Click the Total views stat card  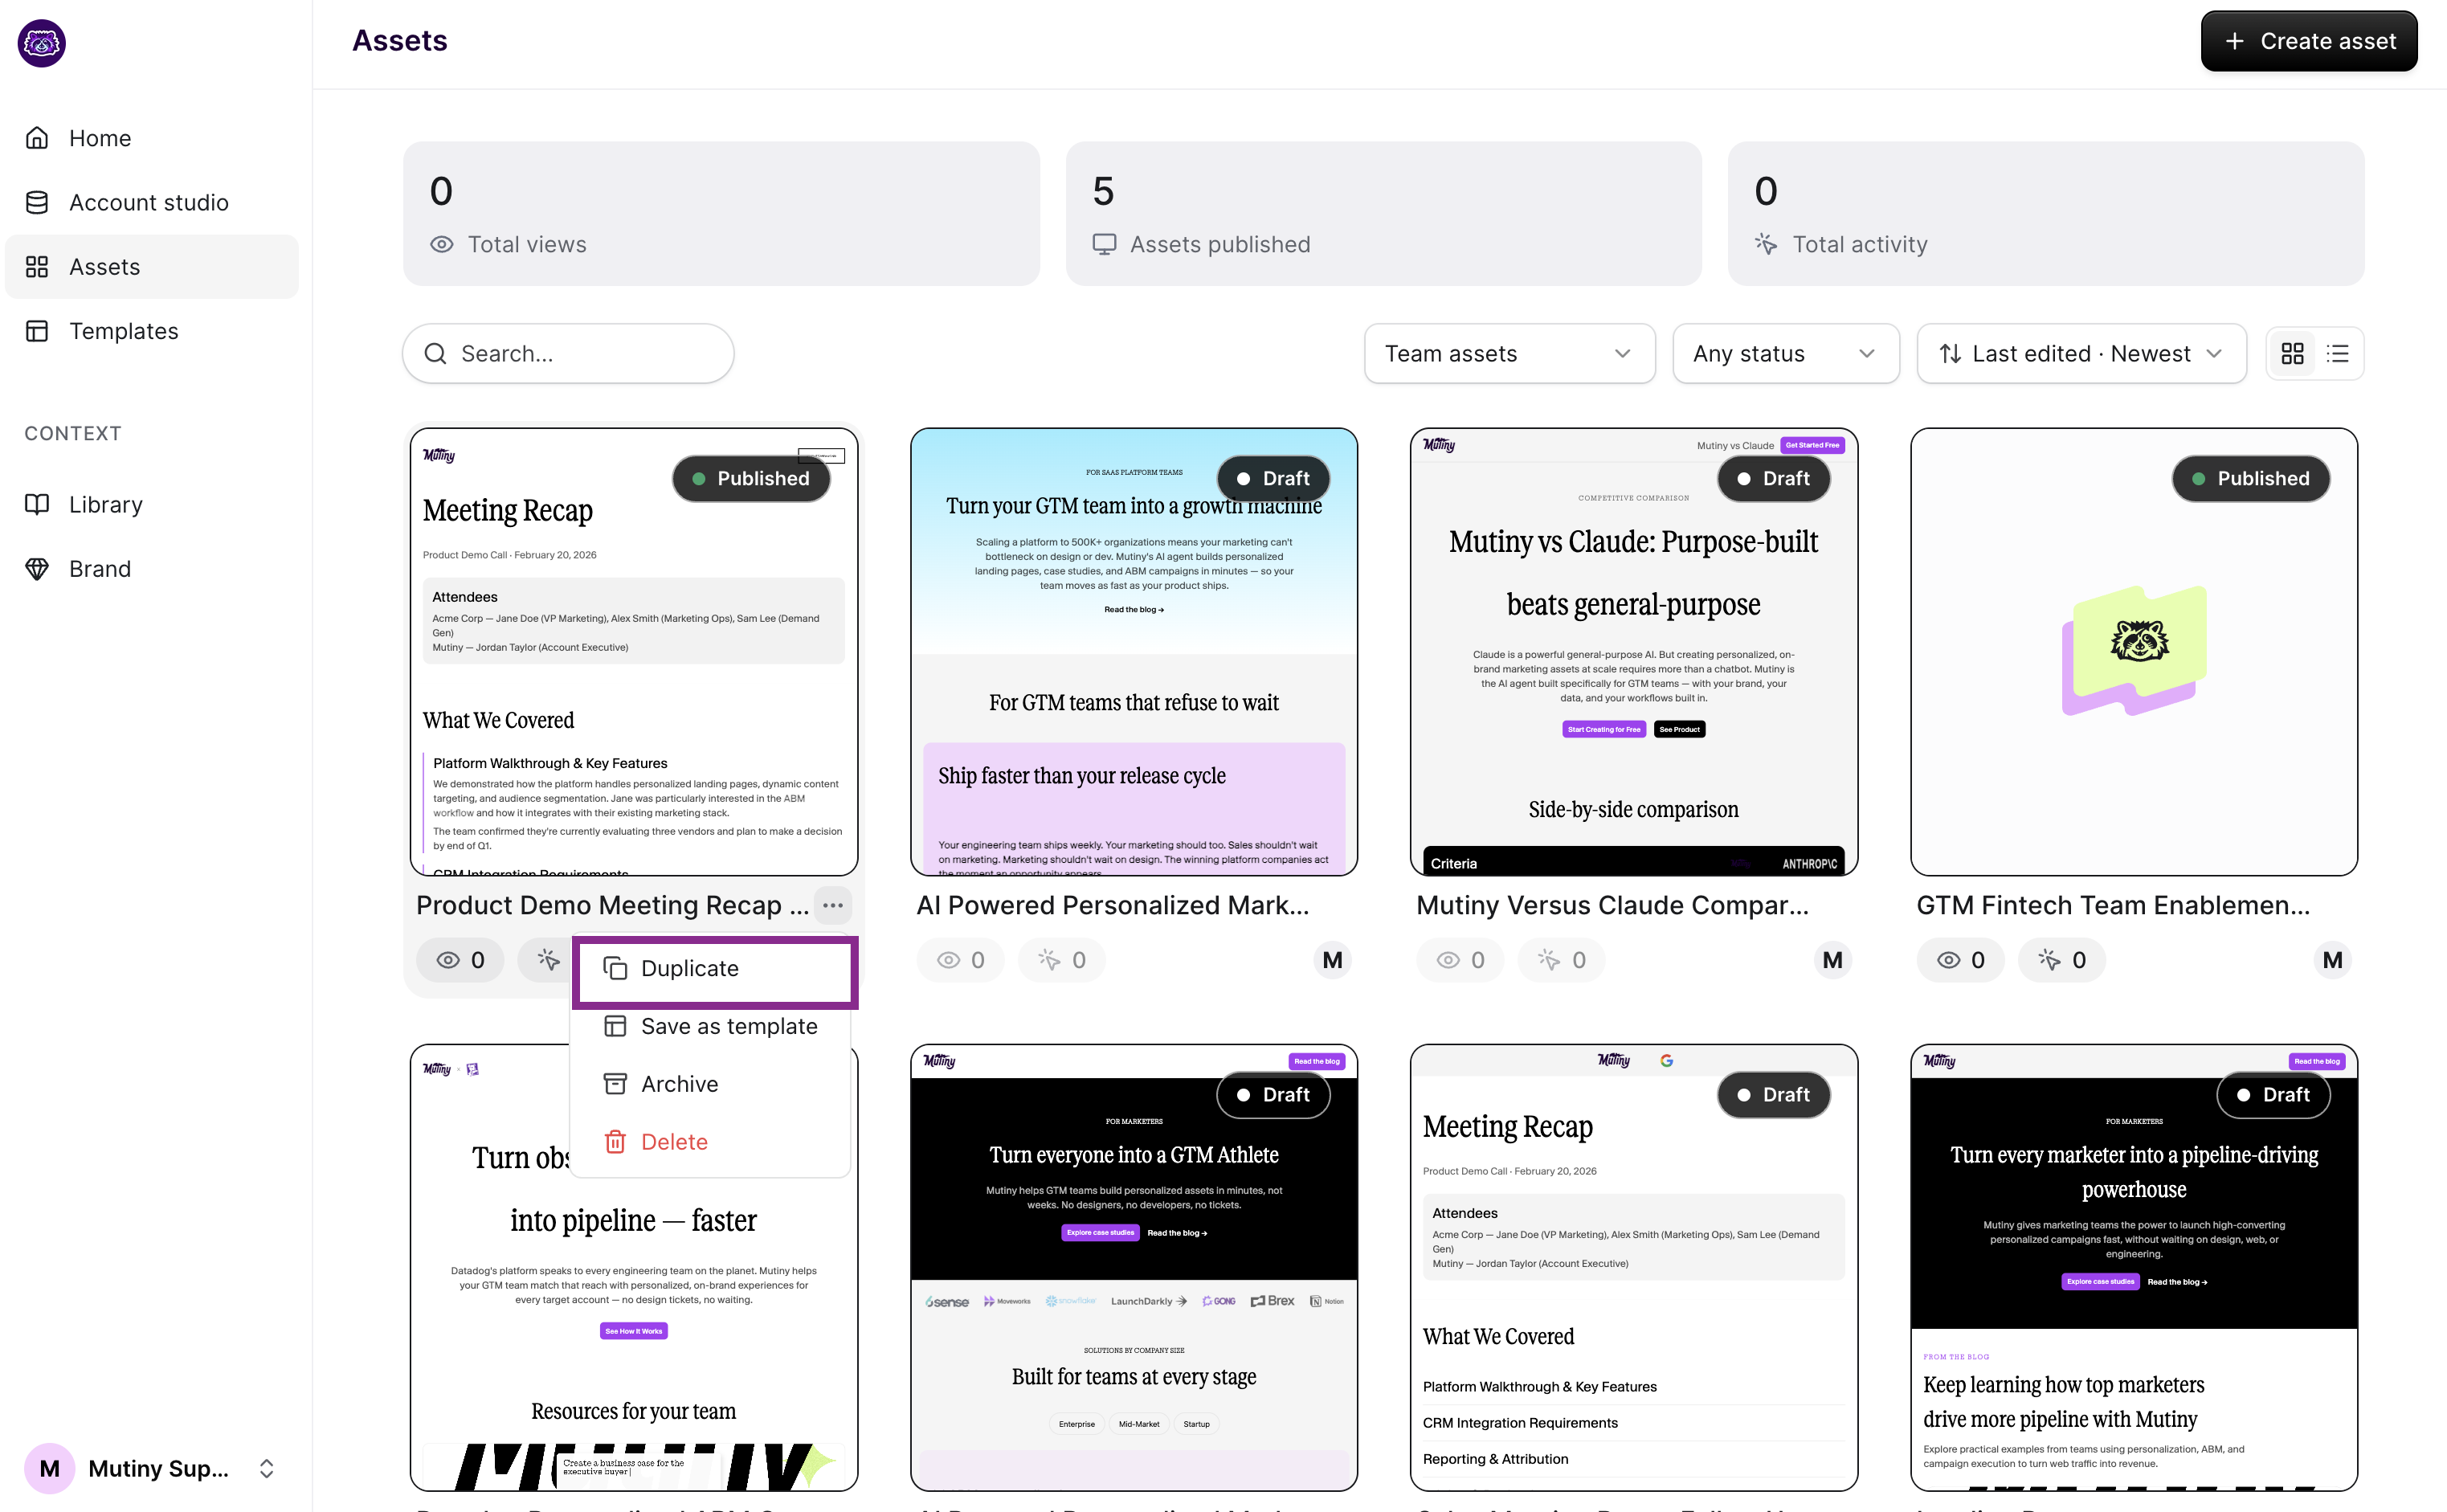pos(721,213)
